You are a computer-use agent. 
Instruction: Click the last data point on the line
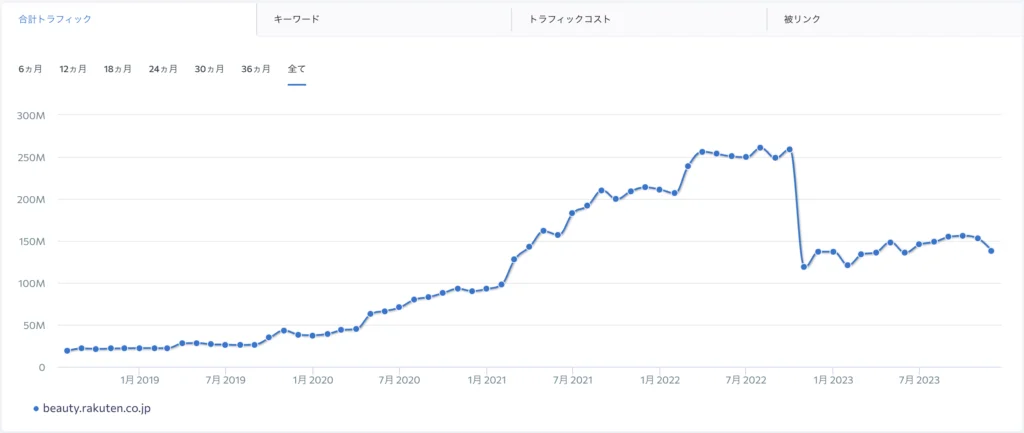[x=991, y=251]
